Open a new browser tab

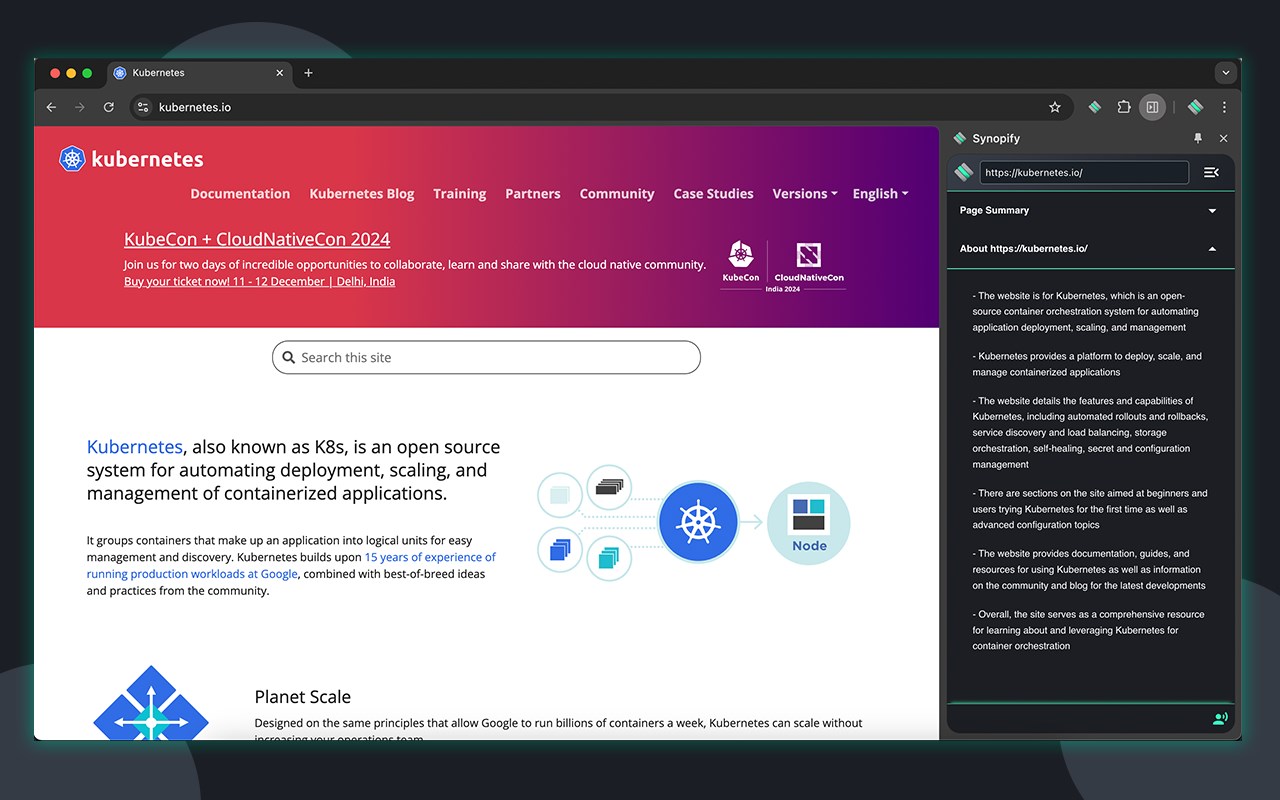coord(308,73)
